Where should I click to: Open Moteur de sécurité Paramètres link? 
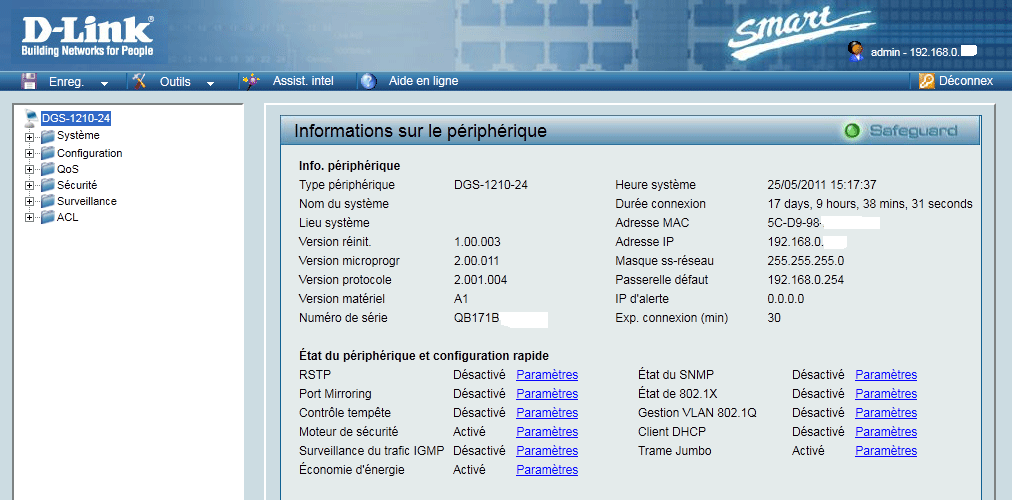coord(547,432)
